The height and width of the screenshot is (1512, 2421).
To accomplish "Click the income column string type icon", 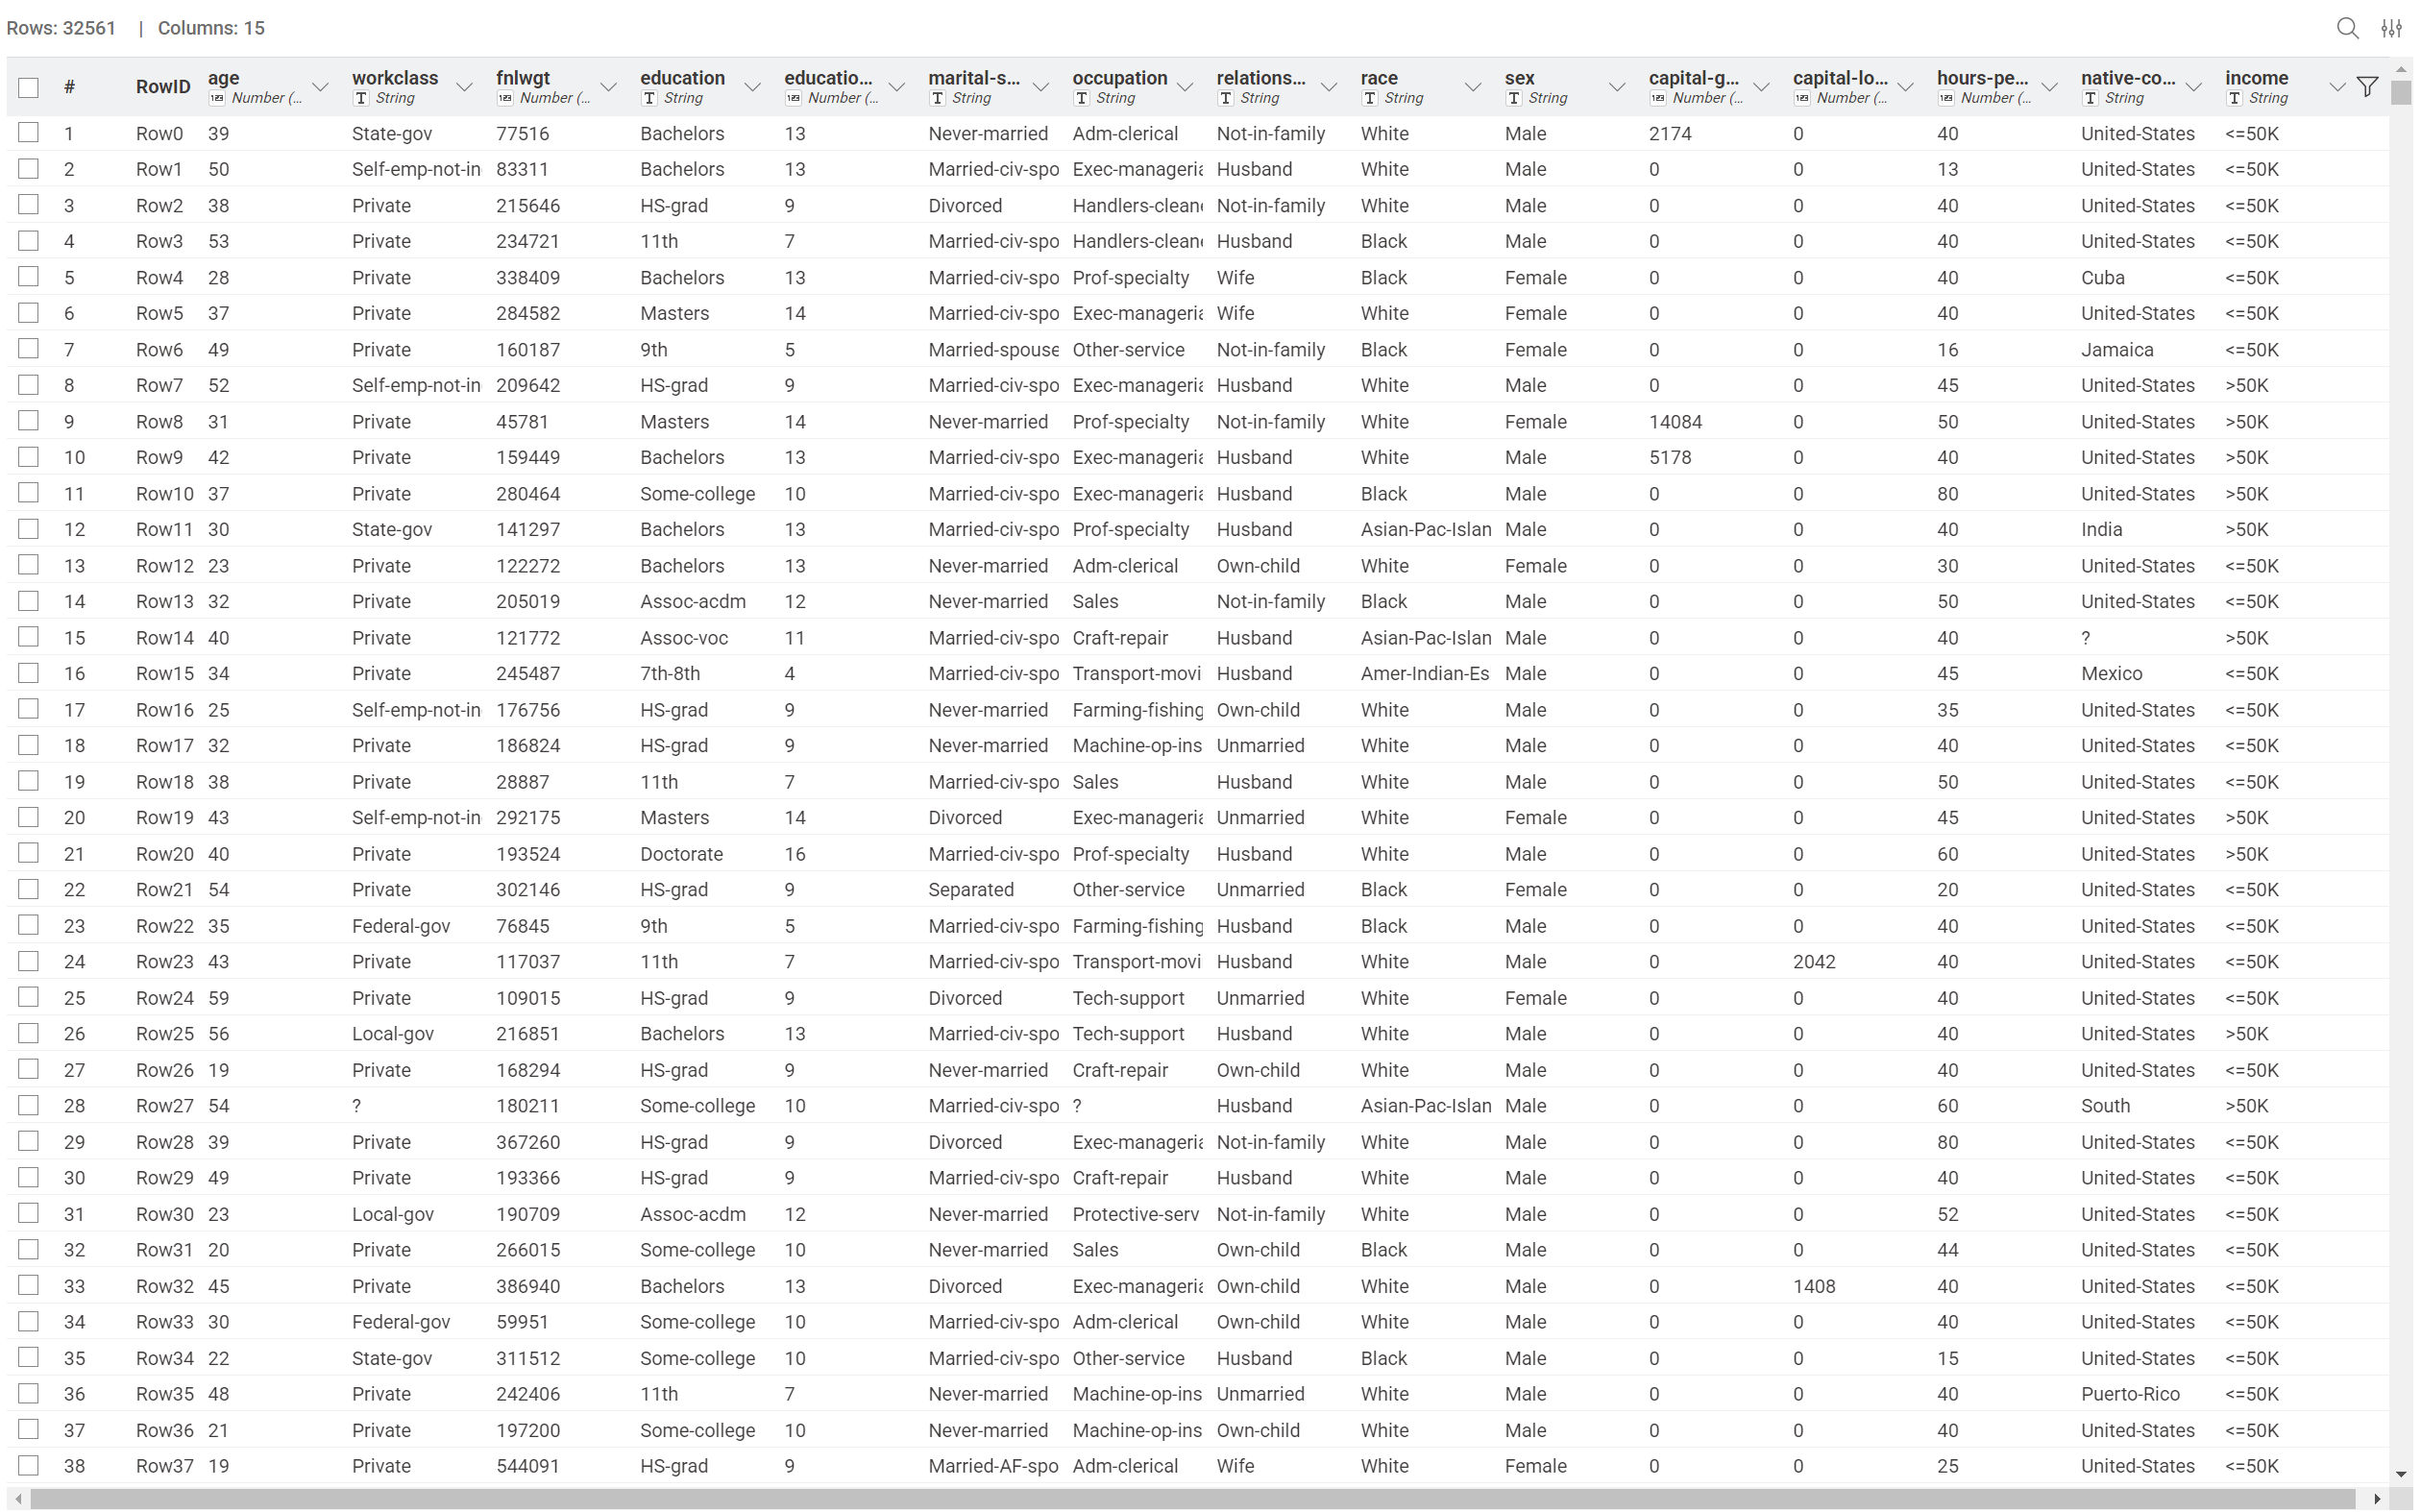I will pyautogui.click(x=2234, y=98).
